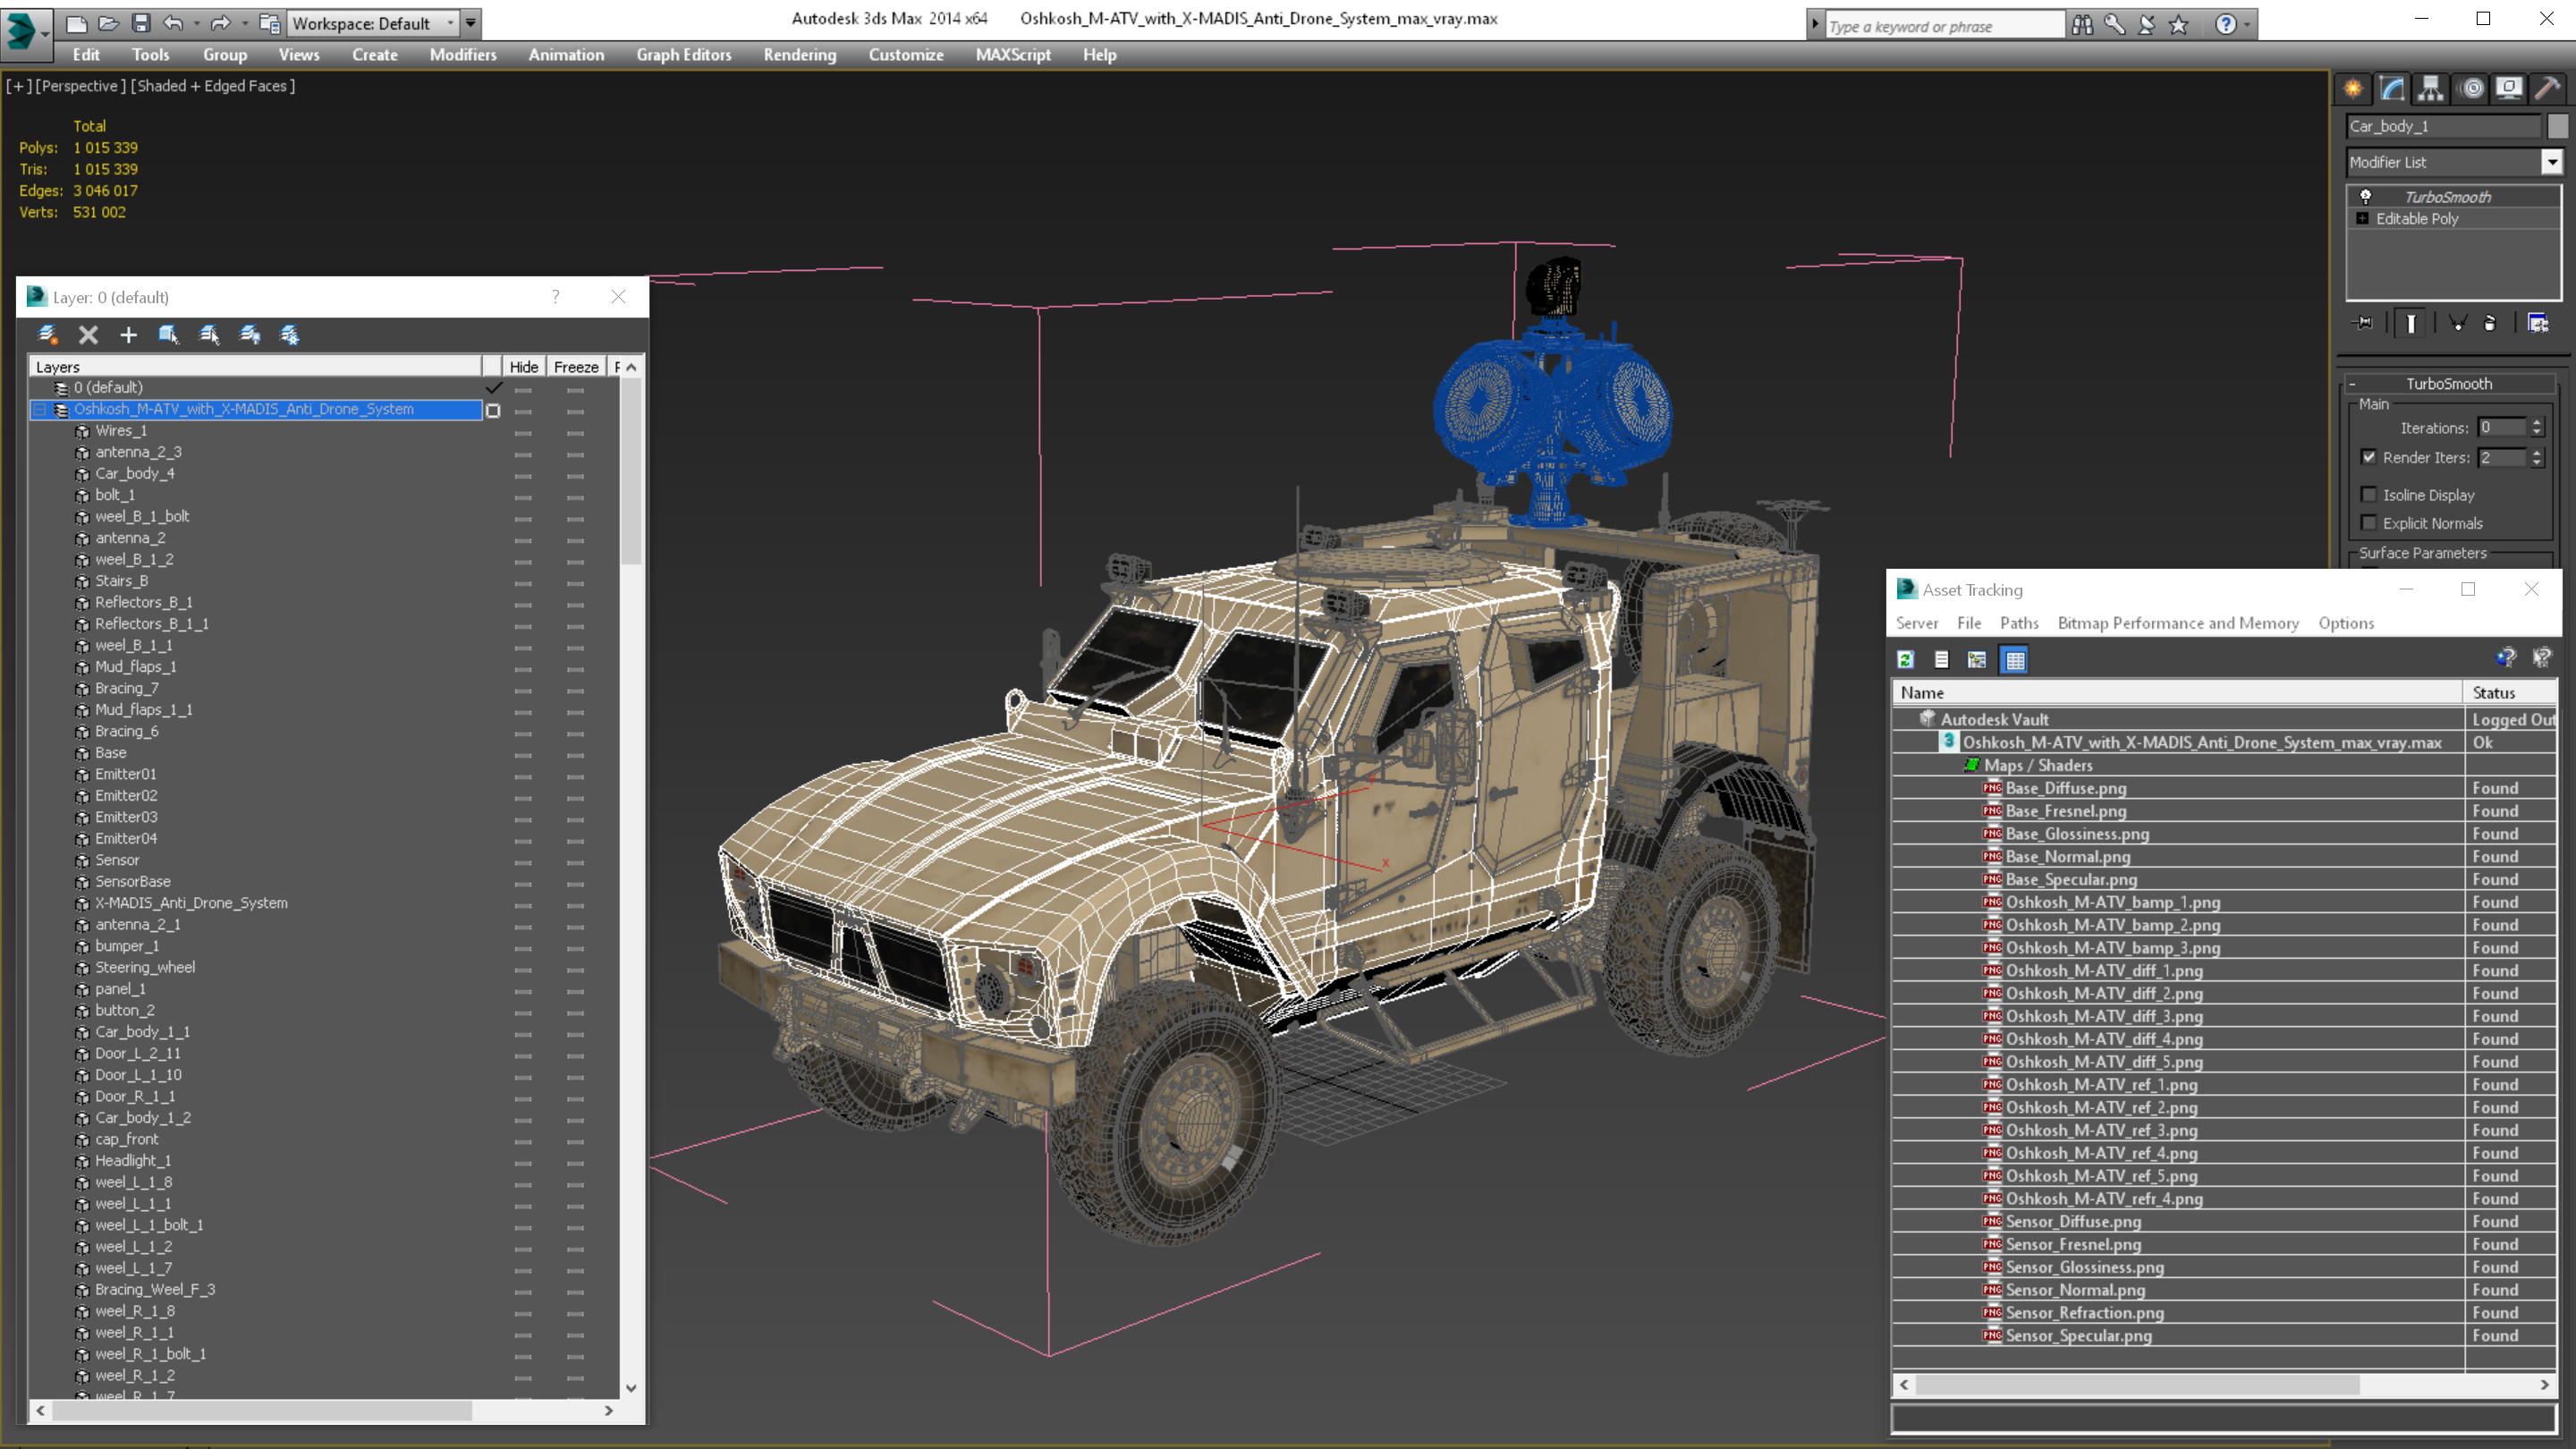
Task: Click the Set Project Folder icon
Action: click(x=269, y=23)
